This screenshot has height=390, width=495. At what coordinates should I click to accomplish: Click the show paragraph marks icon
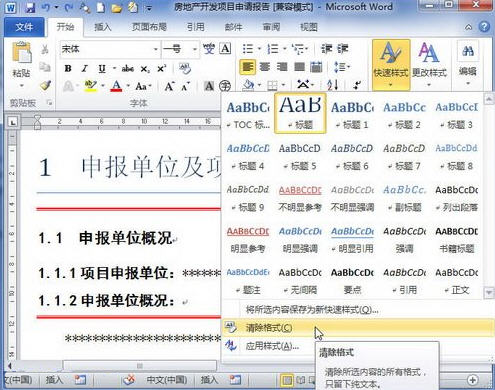357,85
